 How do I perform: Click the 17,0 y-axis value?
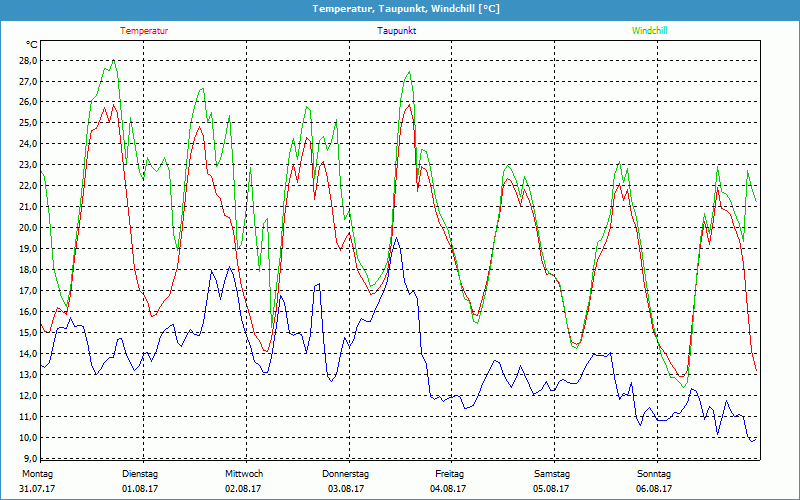(x=28, y=290)
